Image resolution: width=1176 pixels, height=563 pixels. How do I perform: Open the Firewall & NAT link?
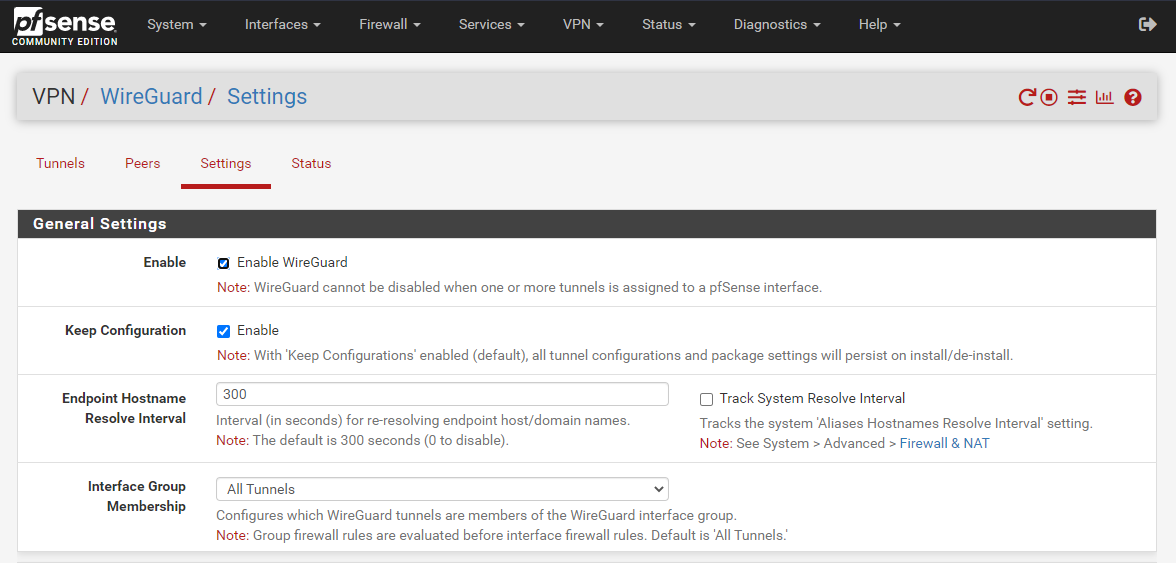tap(944, 443)
